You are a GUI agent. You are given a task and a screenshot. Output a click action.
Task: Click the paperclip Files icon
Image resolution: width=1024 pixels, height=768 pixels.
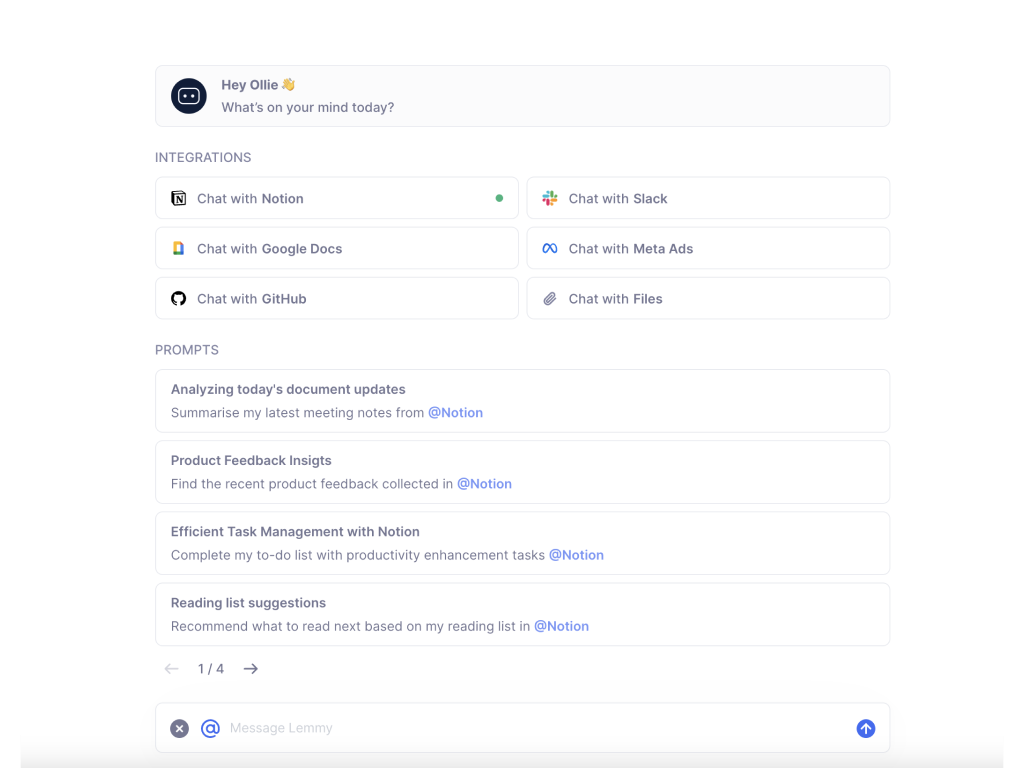pos(550,298)
